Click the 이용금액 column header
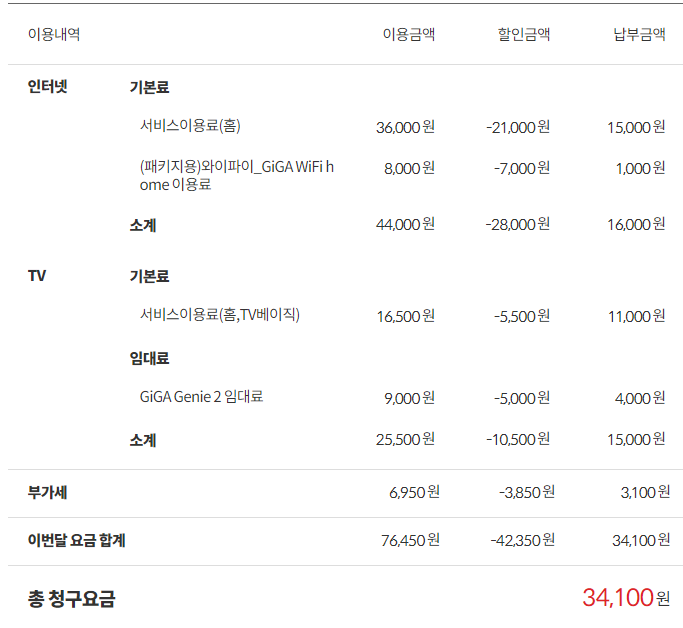This screenshot has width=683, height=628. click(409, 34)
